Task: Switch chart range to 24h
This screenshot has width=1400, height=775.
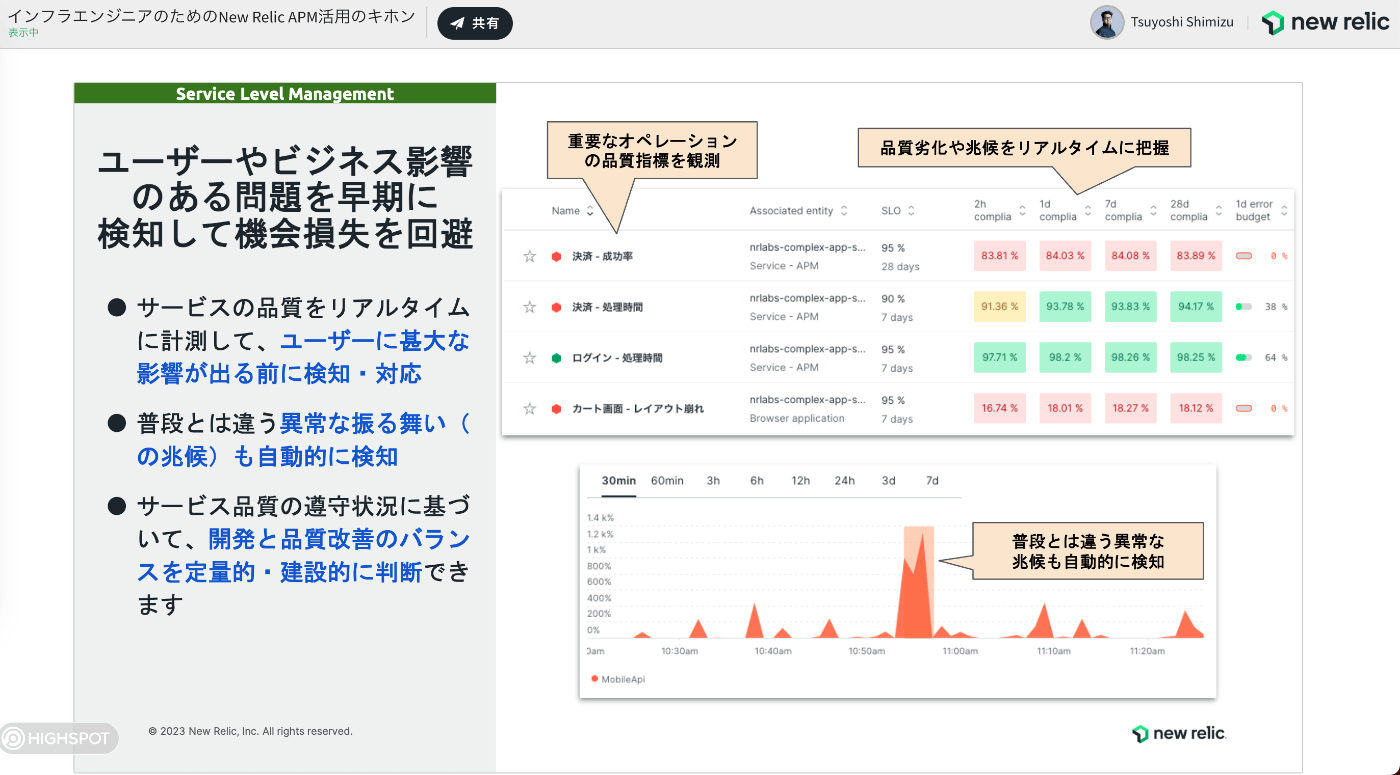Action: (845, 481)
